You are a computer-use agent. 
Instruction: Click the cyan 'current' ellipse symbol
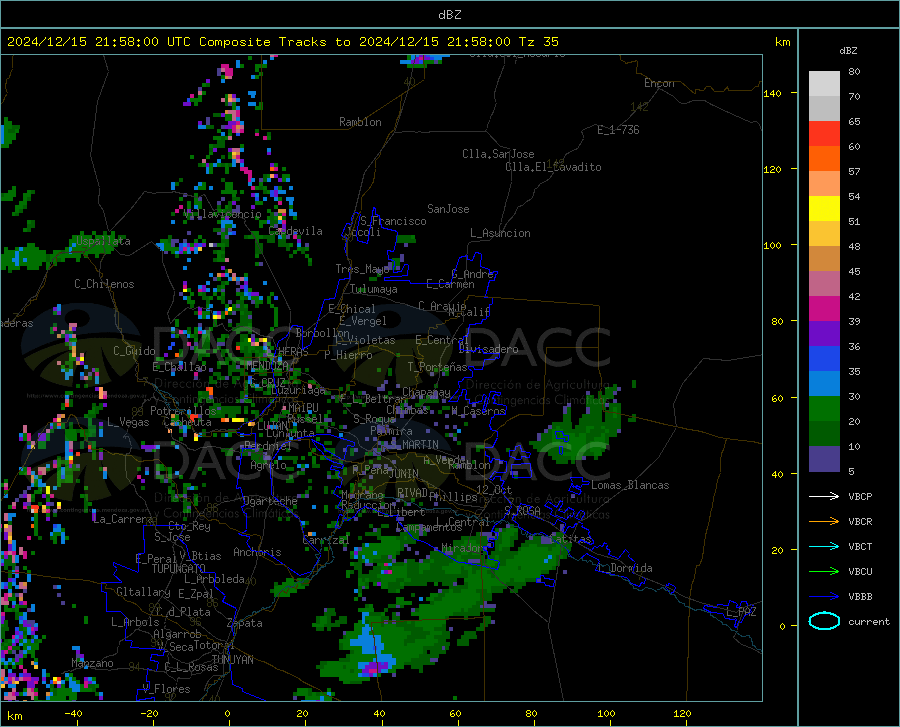tap(824, 621)
